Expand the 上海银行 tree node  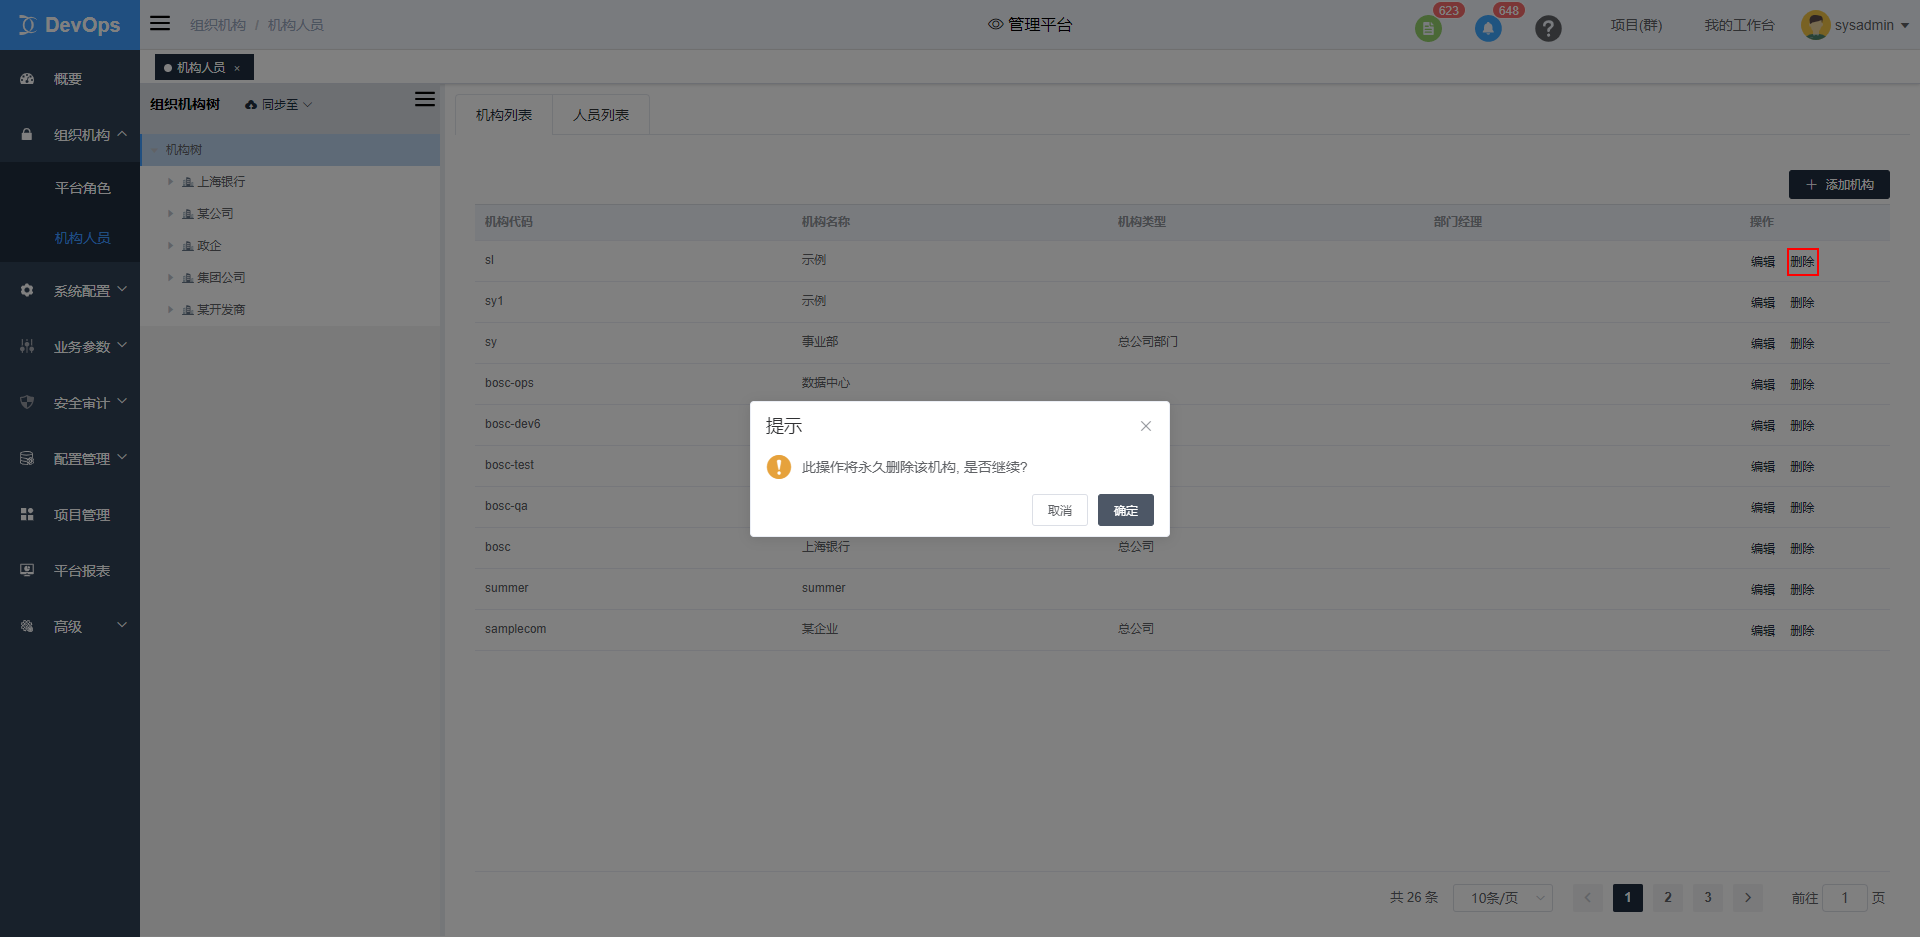click(x=170, y=182)
